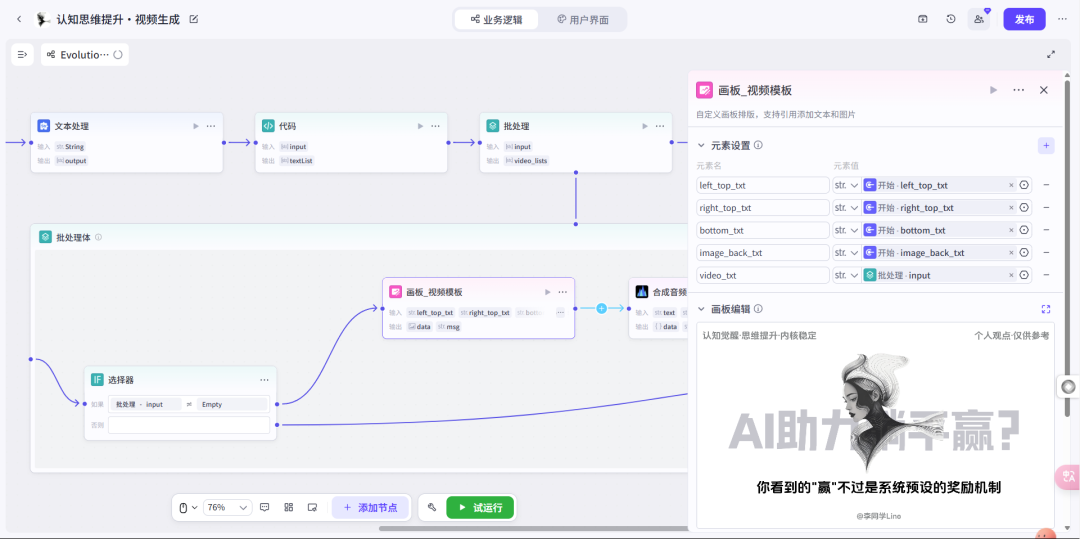1080x539 pixels.
Task: Edit the workflow title with pencil icon
Action: (x=194, y=19)
